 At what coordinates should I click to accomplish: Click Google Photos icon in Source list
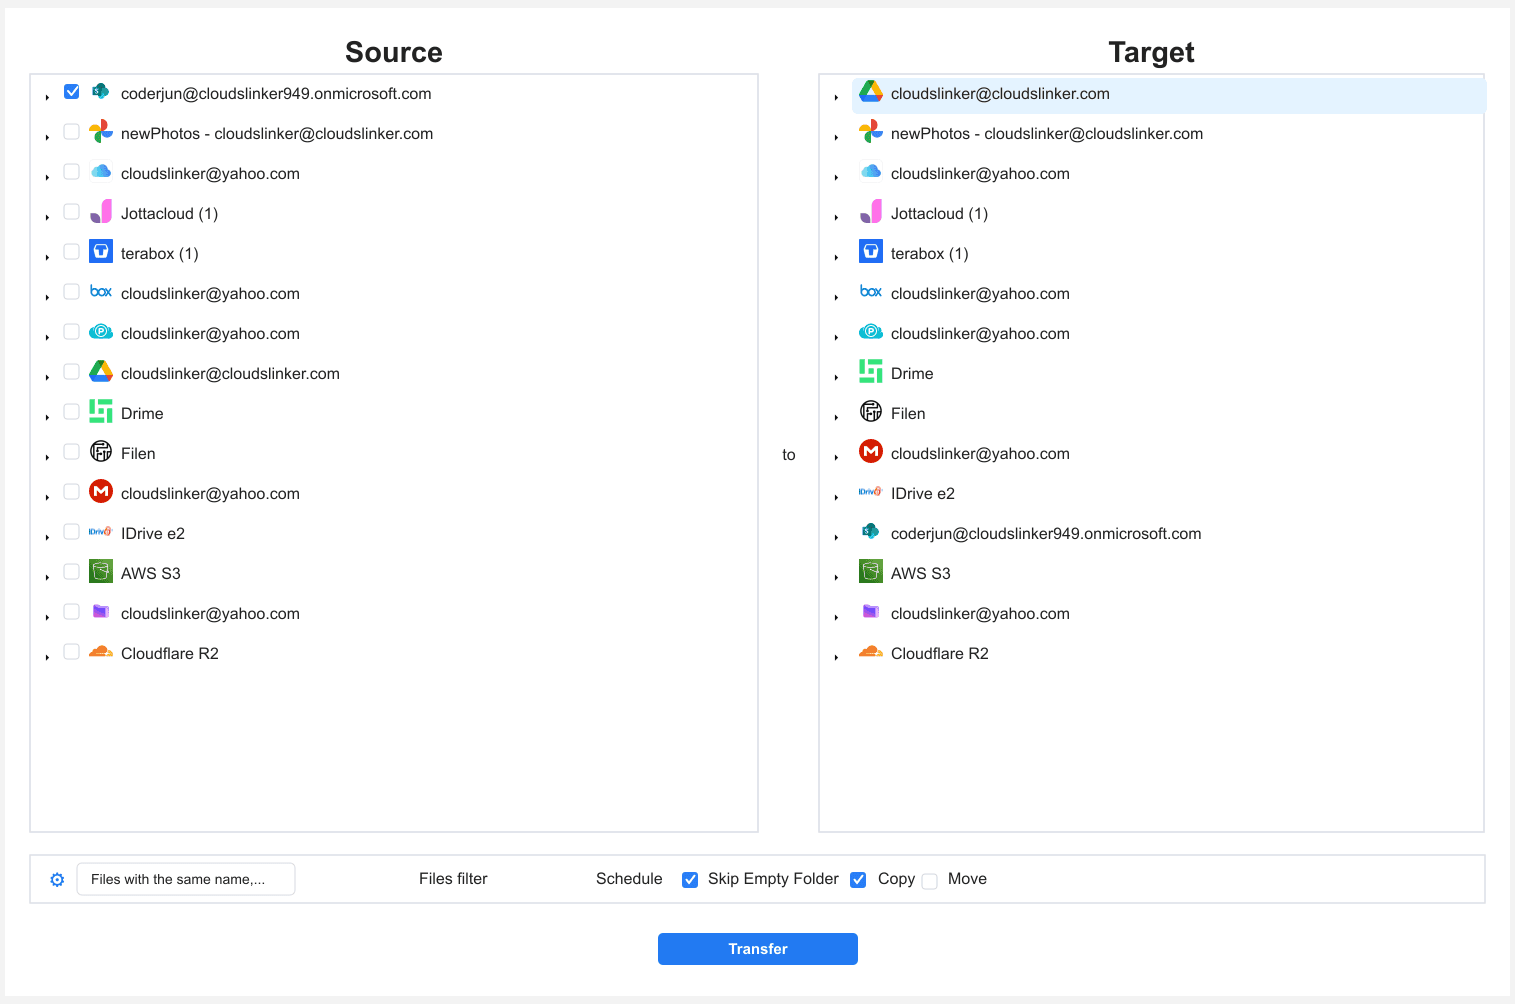pyautogui.click(x=101, y=132)
